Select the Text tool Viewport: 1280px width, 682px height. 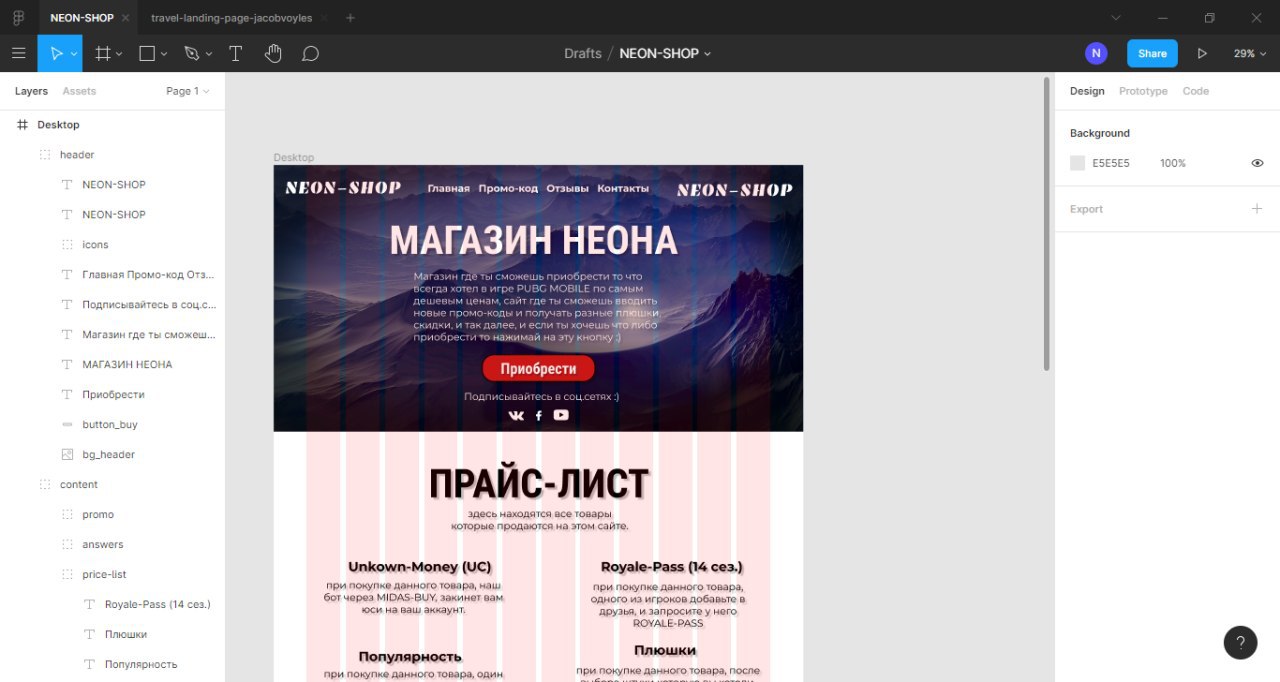coord(236,53)
